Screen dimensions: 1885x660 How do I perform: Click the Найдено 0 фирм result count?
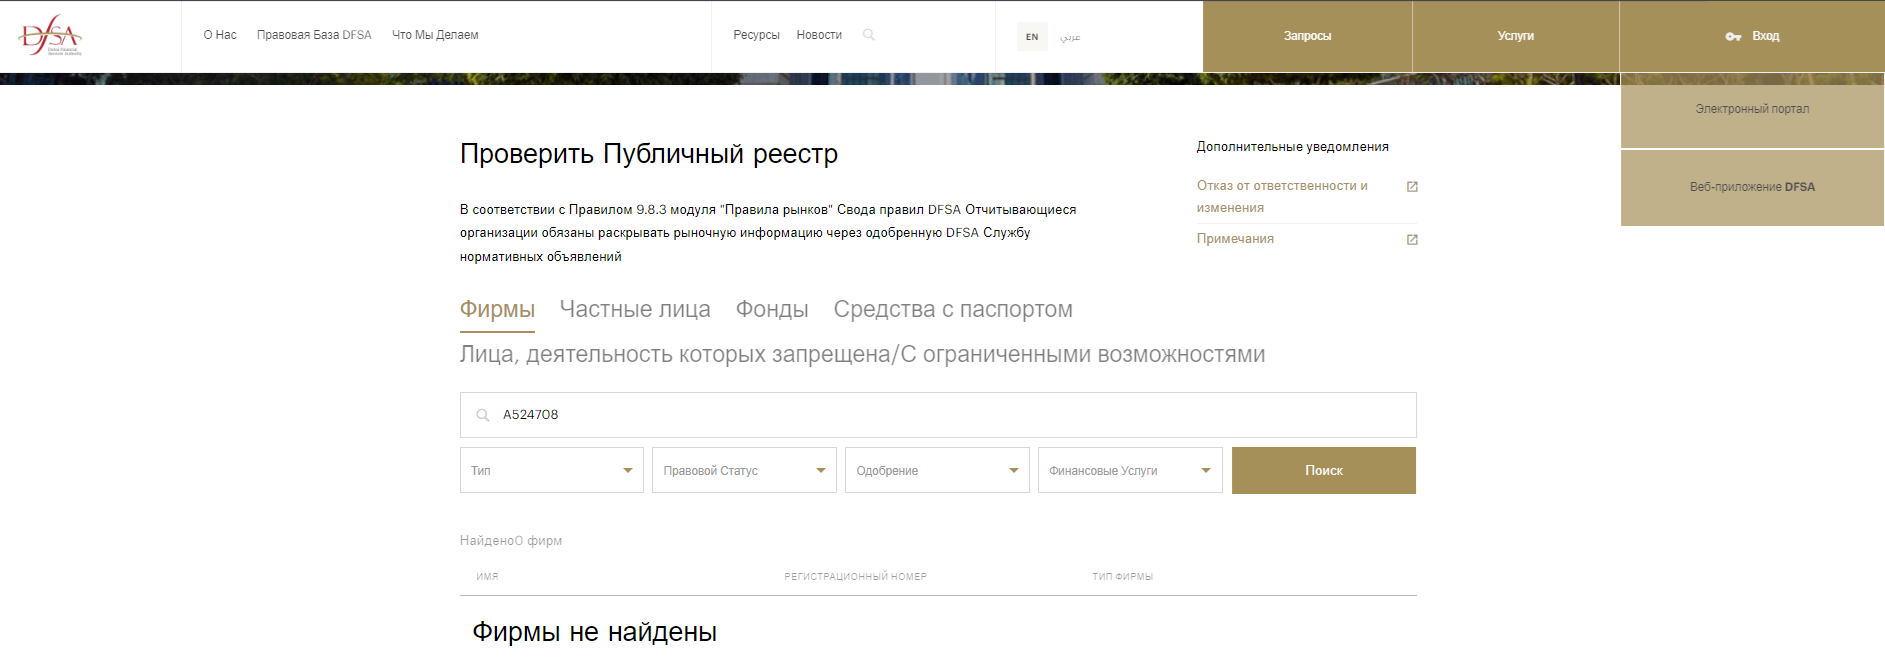pyautogui.click(x=511, y=541)
